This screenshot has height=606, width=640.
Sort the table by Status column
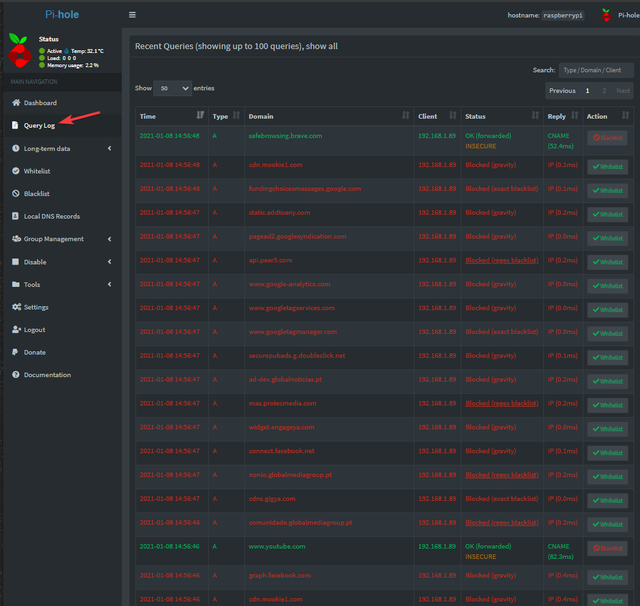click(x=502, y=116)
